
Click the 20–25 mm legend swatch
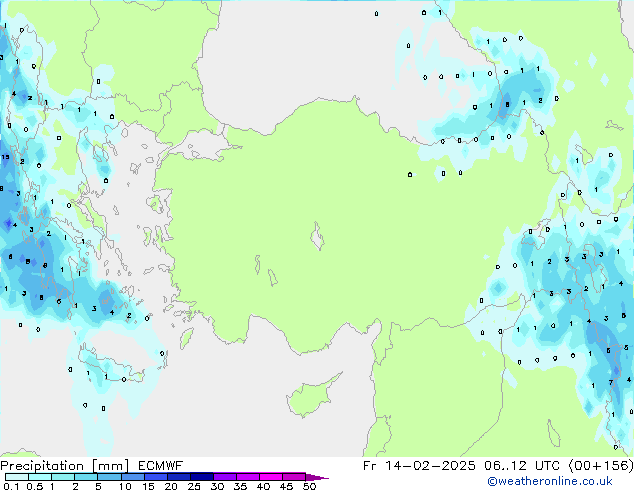point(179,477)
